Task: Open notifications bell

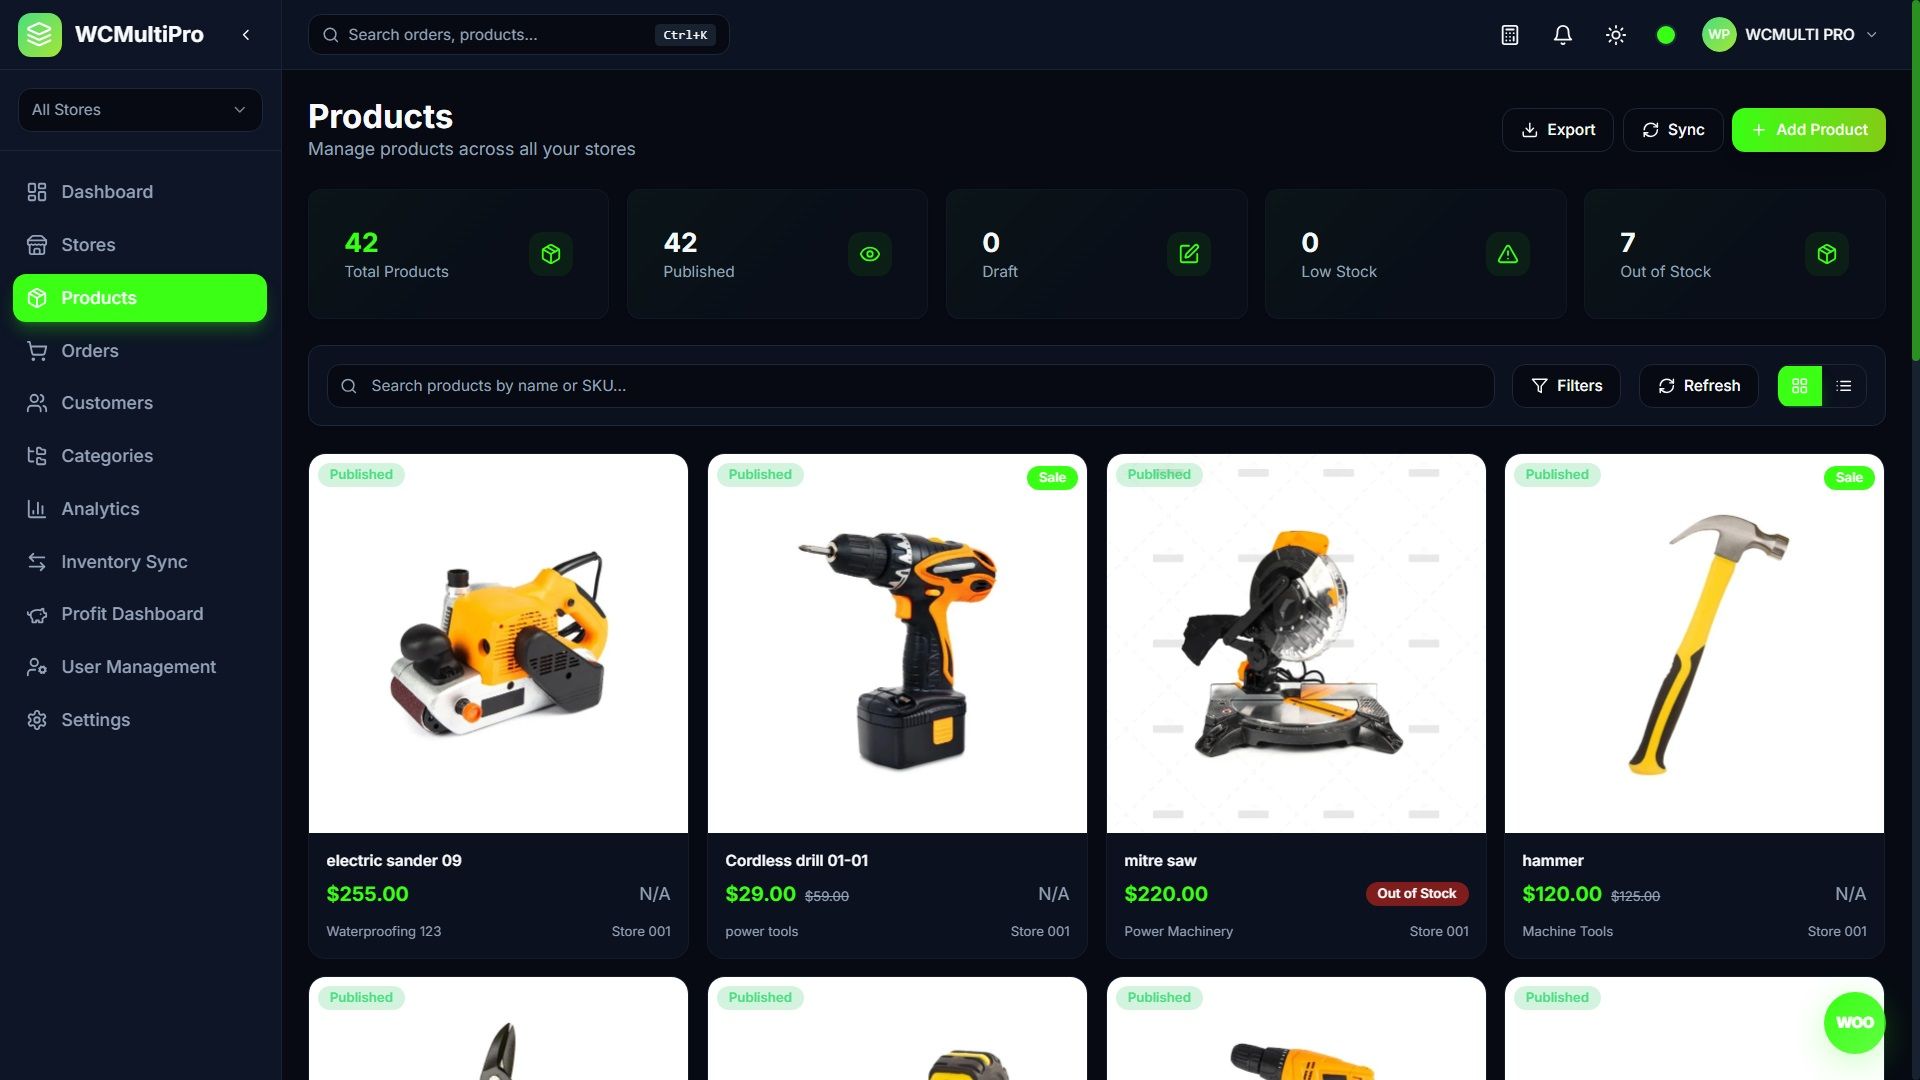Action: tap(1563, 35)
